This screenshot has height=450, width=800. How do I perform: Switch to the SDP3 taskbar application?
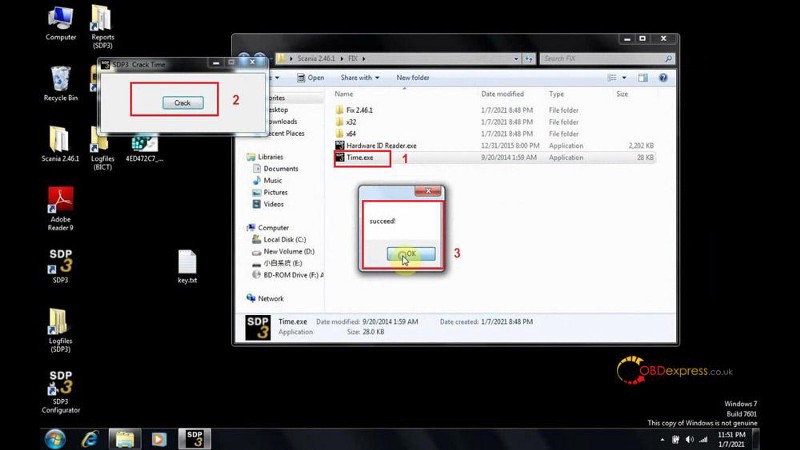pos(194,439)
